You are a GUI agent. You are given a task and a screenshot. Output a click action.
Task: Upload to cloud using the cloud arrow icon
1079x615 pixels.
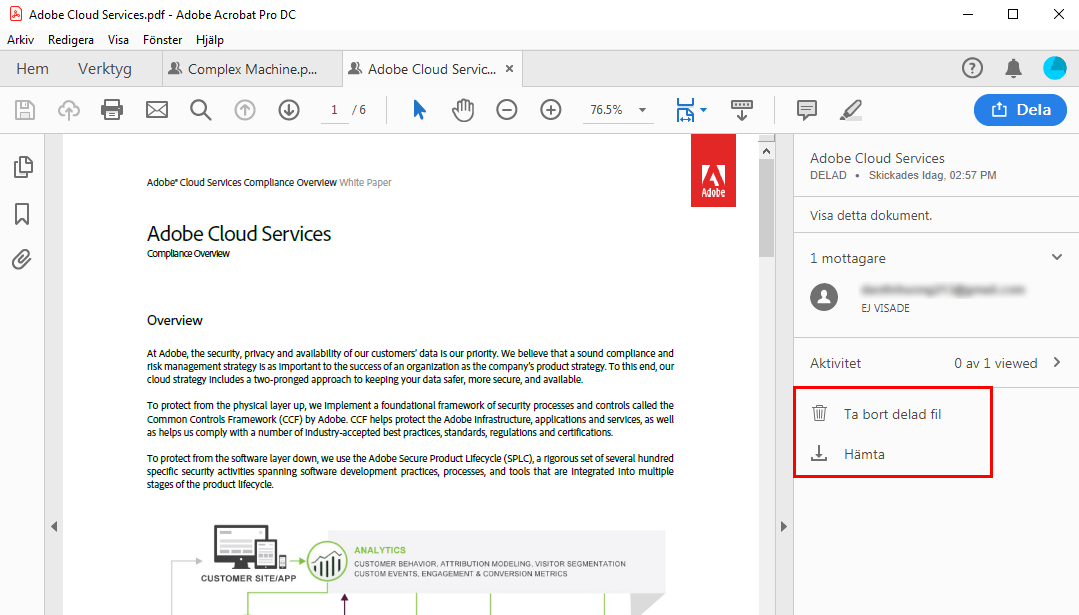68,110
